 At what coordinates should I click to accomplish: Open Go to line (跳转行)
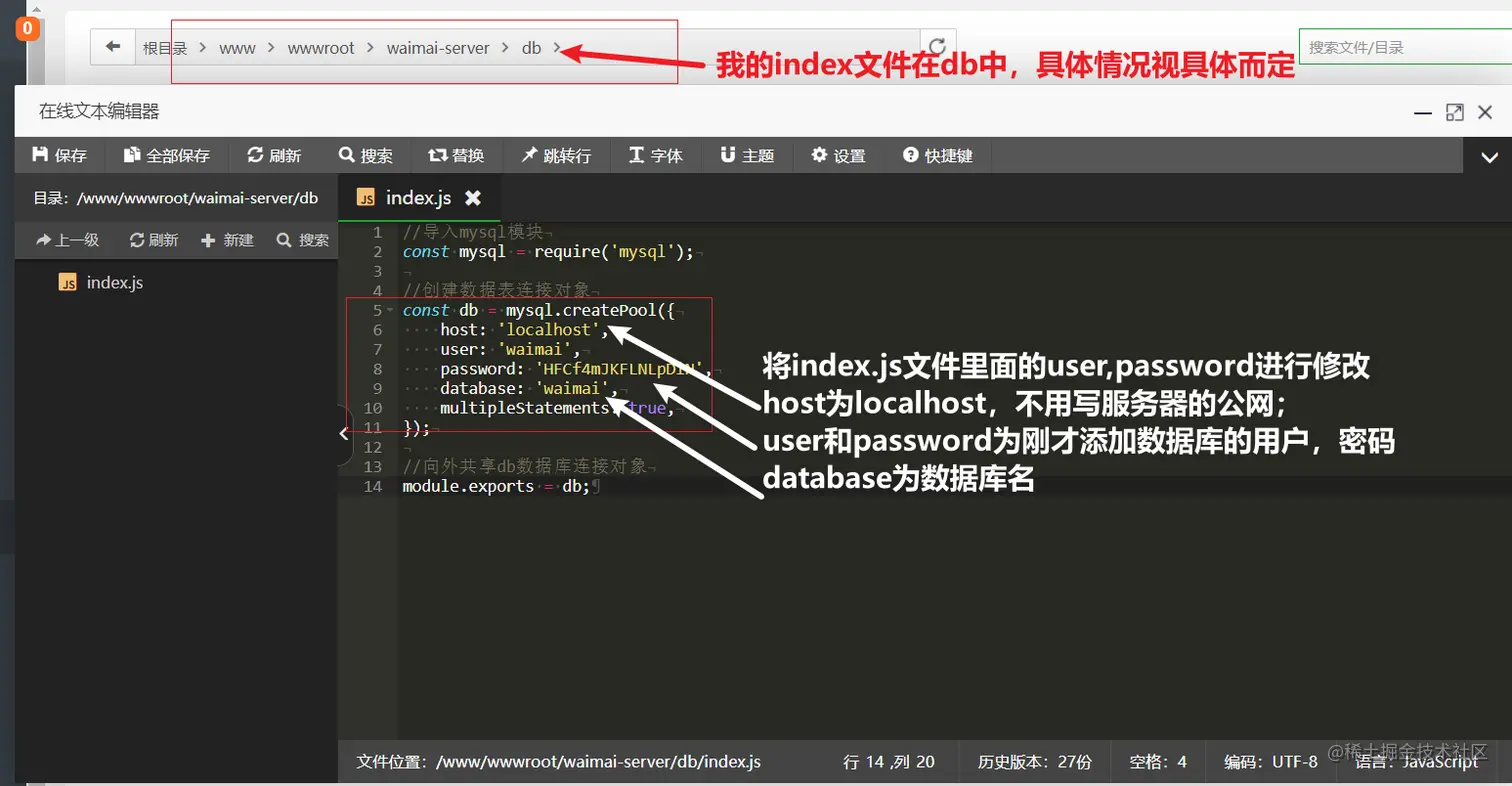point(556,156)
